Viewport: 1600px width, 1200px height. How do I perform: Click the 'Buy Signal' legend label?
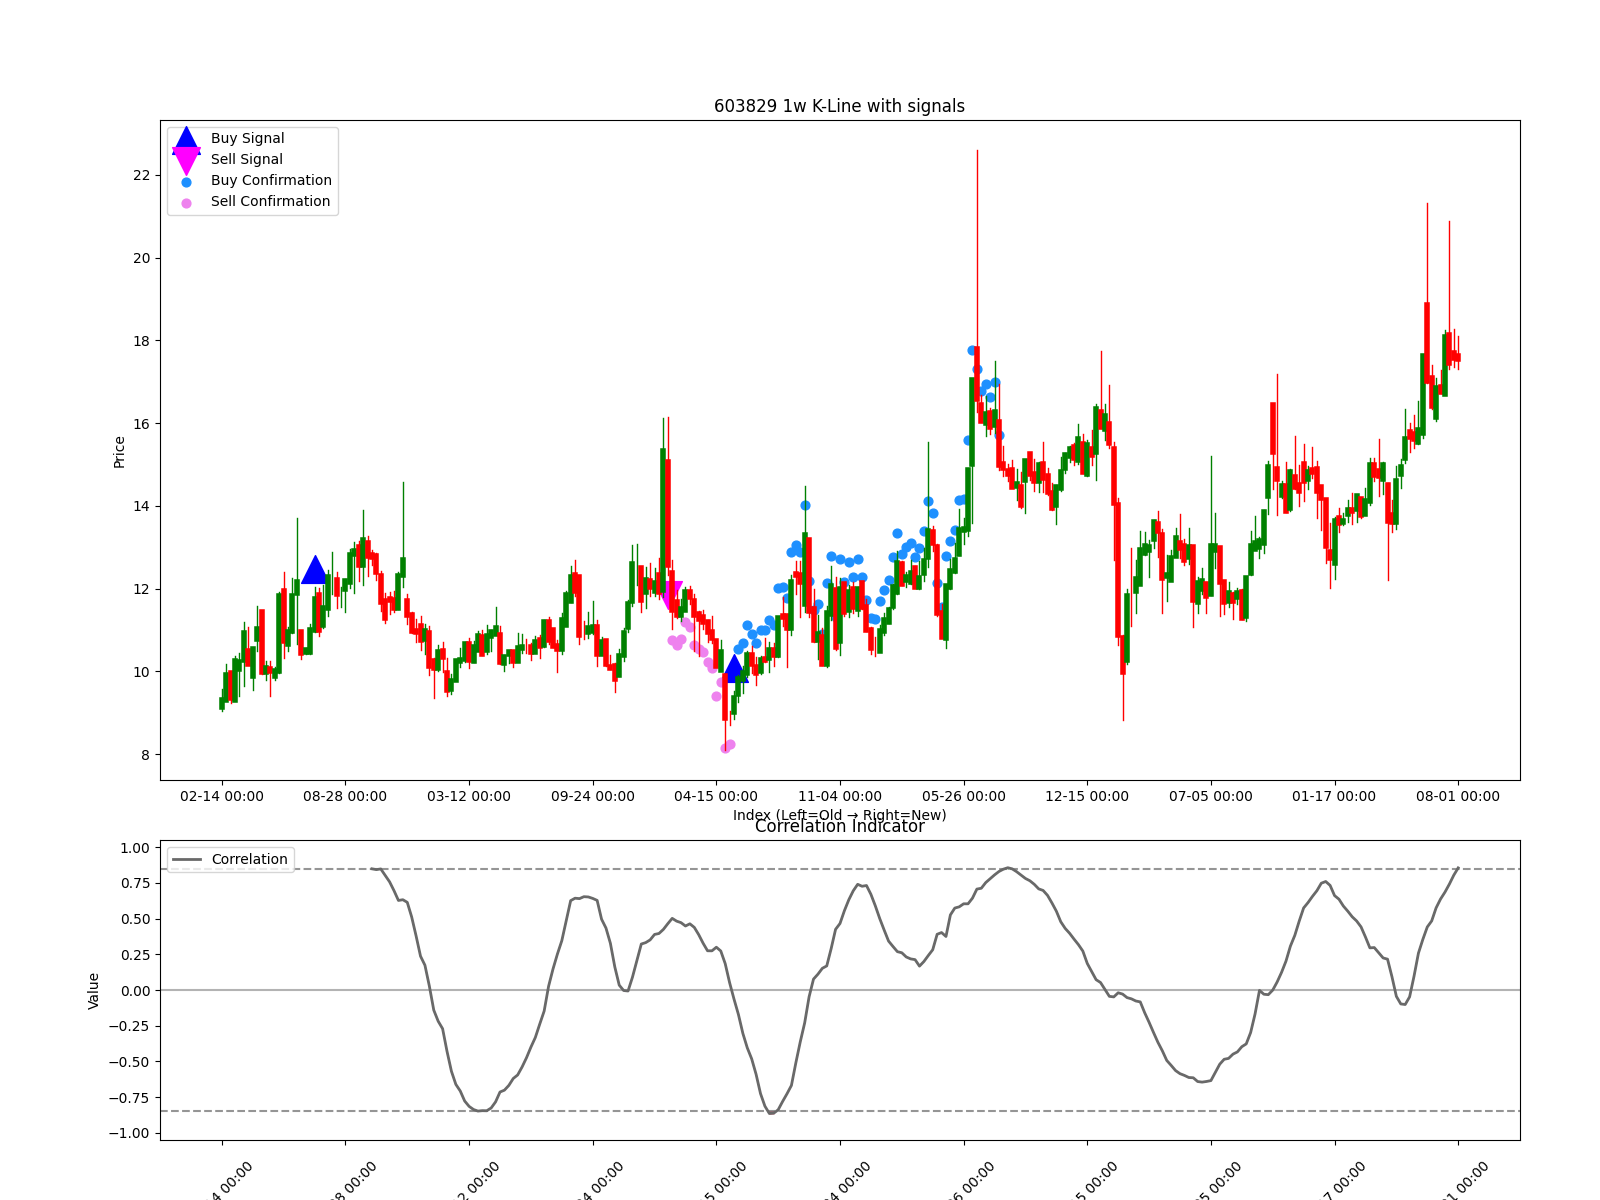point(247,138)
